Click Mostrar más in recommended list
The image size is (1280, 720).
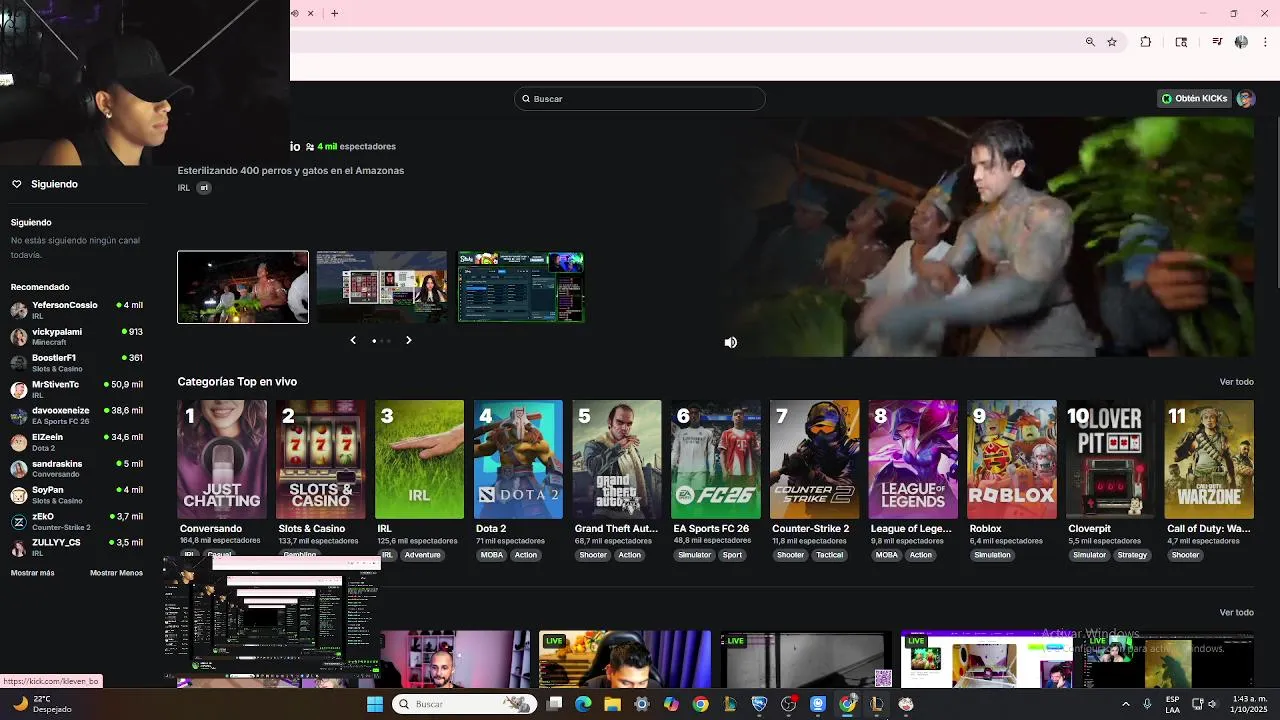point(33,573)
